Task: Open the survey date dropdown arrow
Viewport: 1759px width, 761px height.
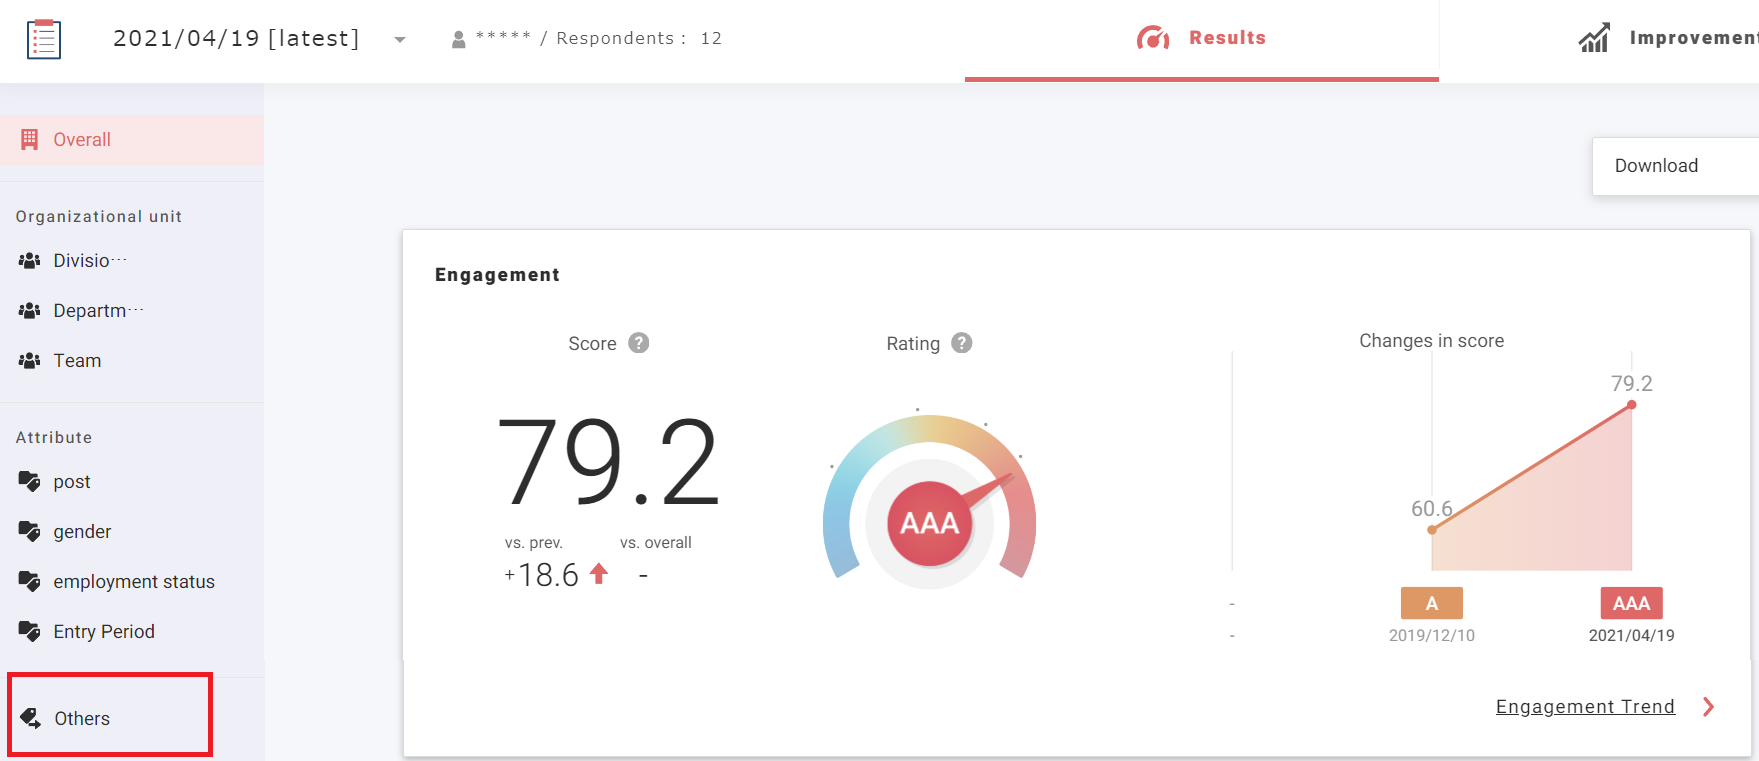Action: coord(400,40)
